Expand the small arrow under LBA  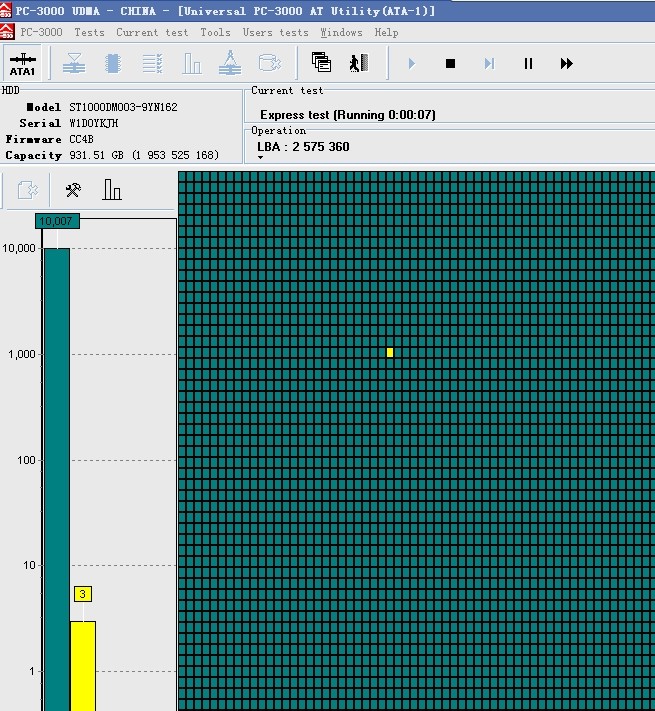261,157
